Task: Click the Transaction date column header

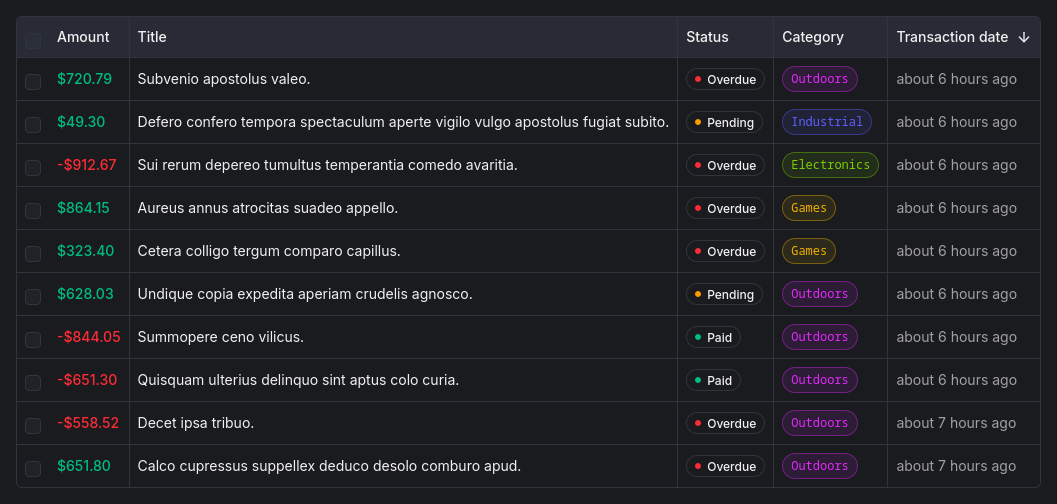Action: pyautogui.click(x=952, y=37)
